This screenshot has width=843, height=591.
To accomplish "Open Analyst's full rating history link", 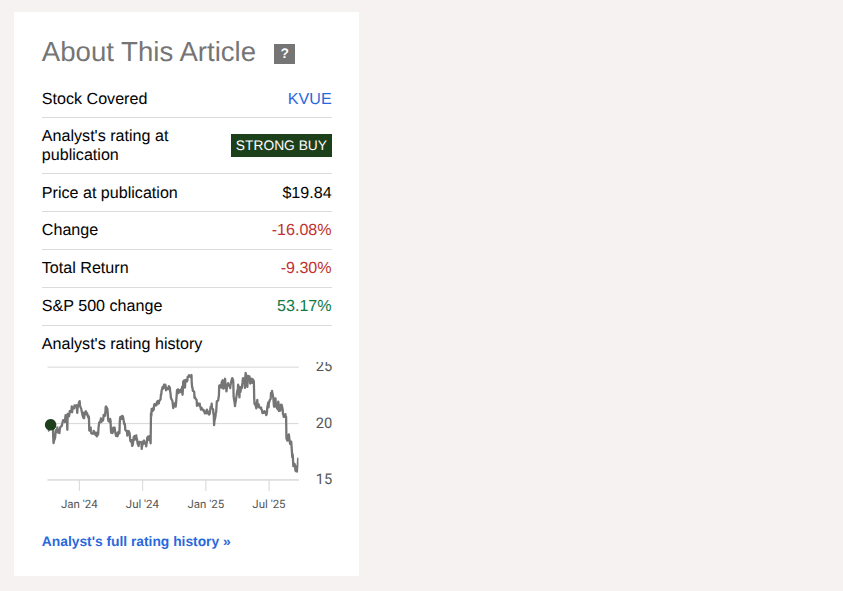I will click(x=136, y=541).
